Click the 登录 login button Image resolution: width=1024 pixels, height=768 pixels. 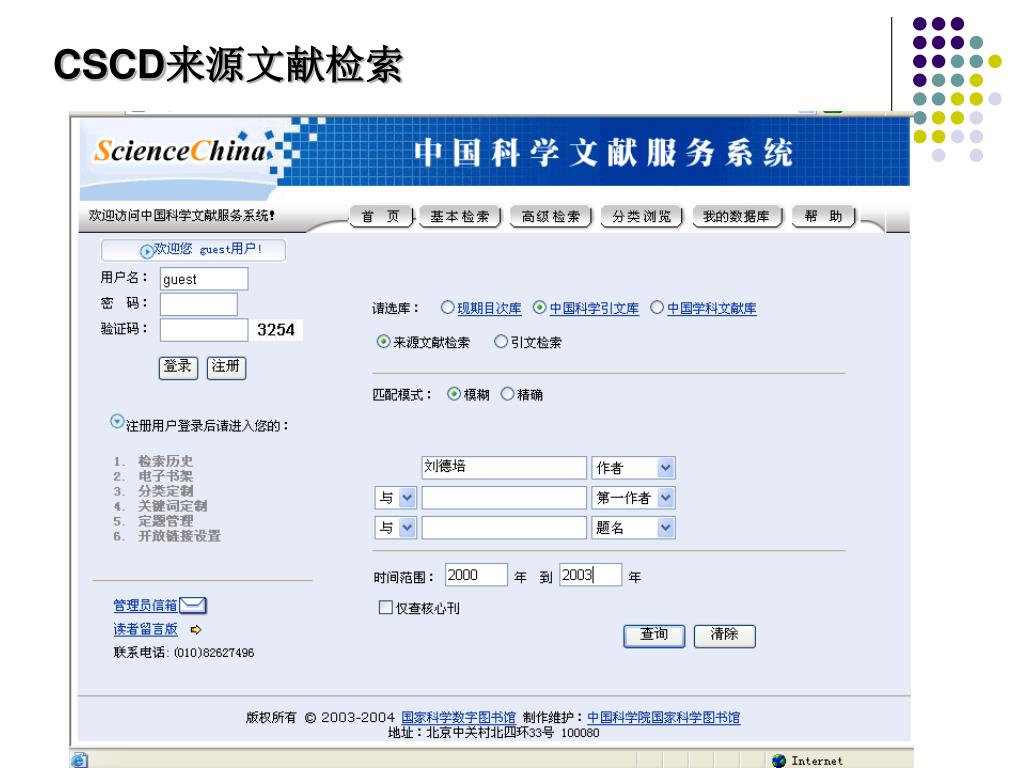[x=179, y=367]
